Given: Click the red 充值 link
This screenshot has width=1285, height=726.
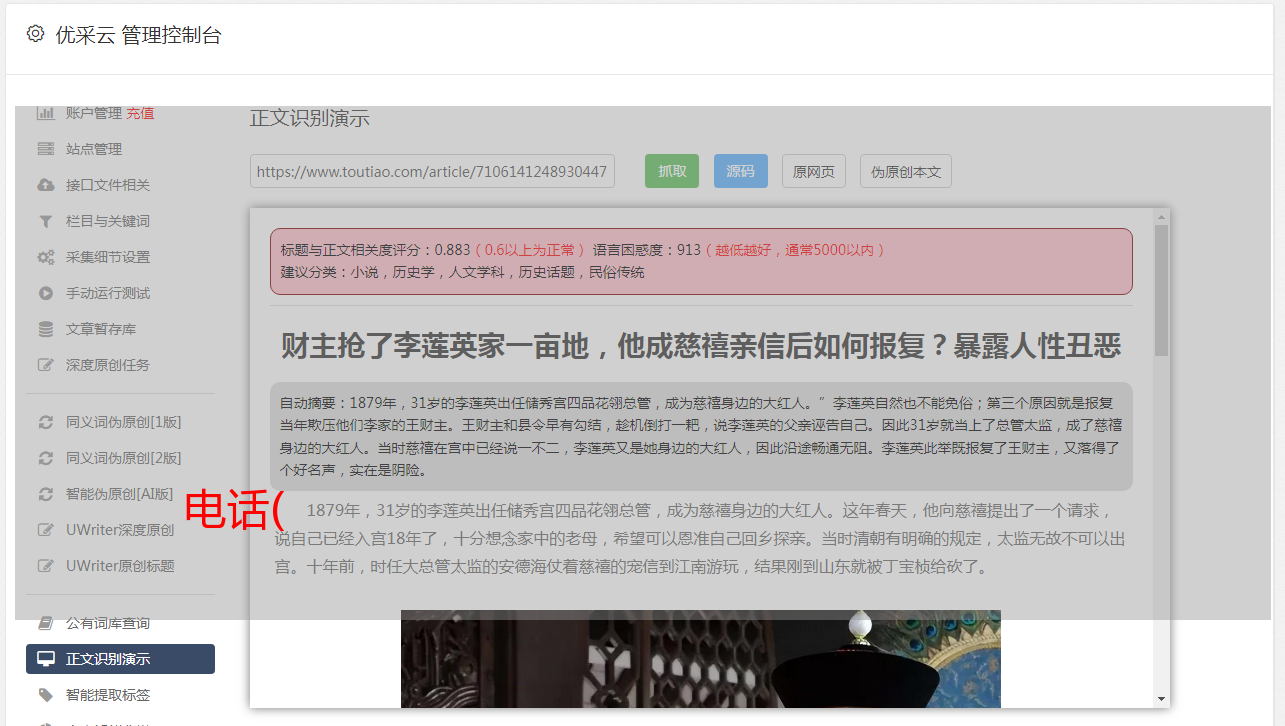Looking at the screenshot, I should click(140, 113).
